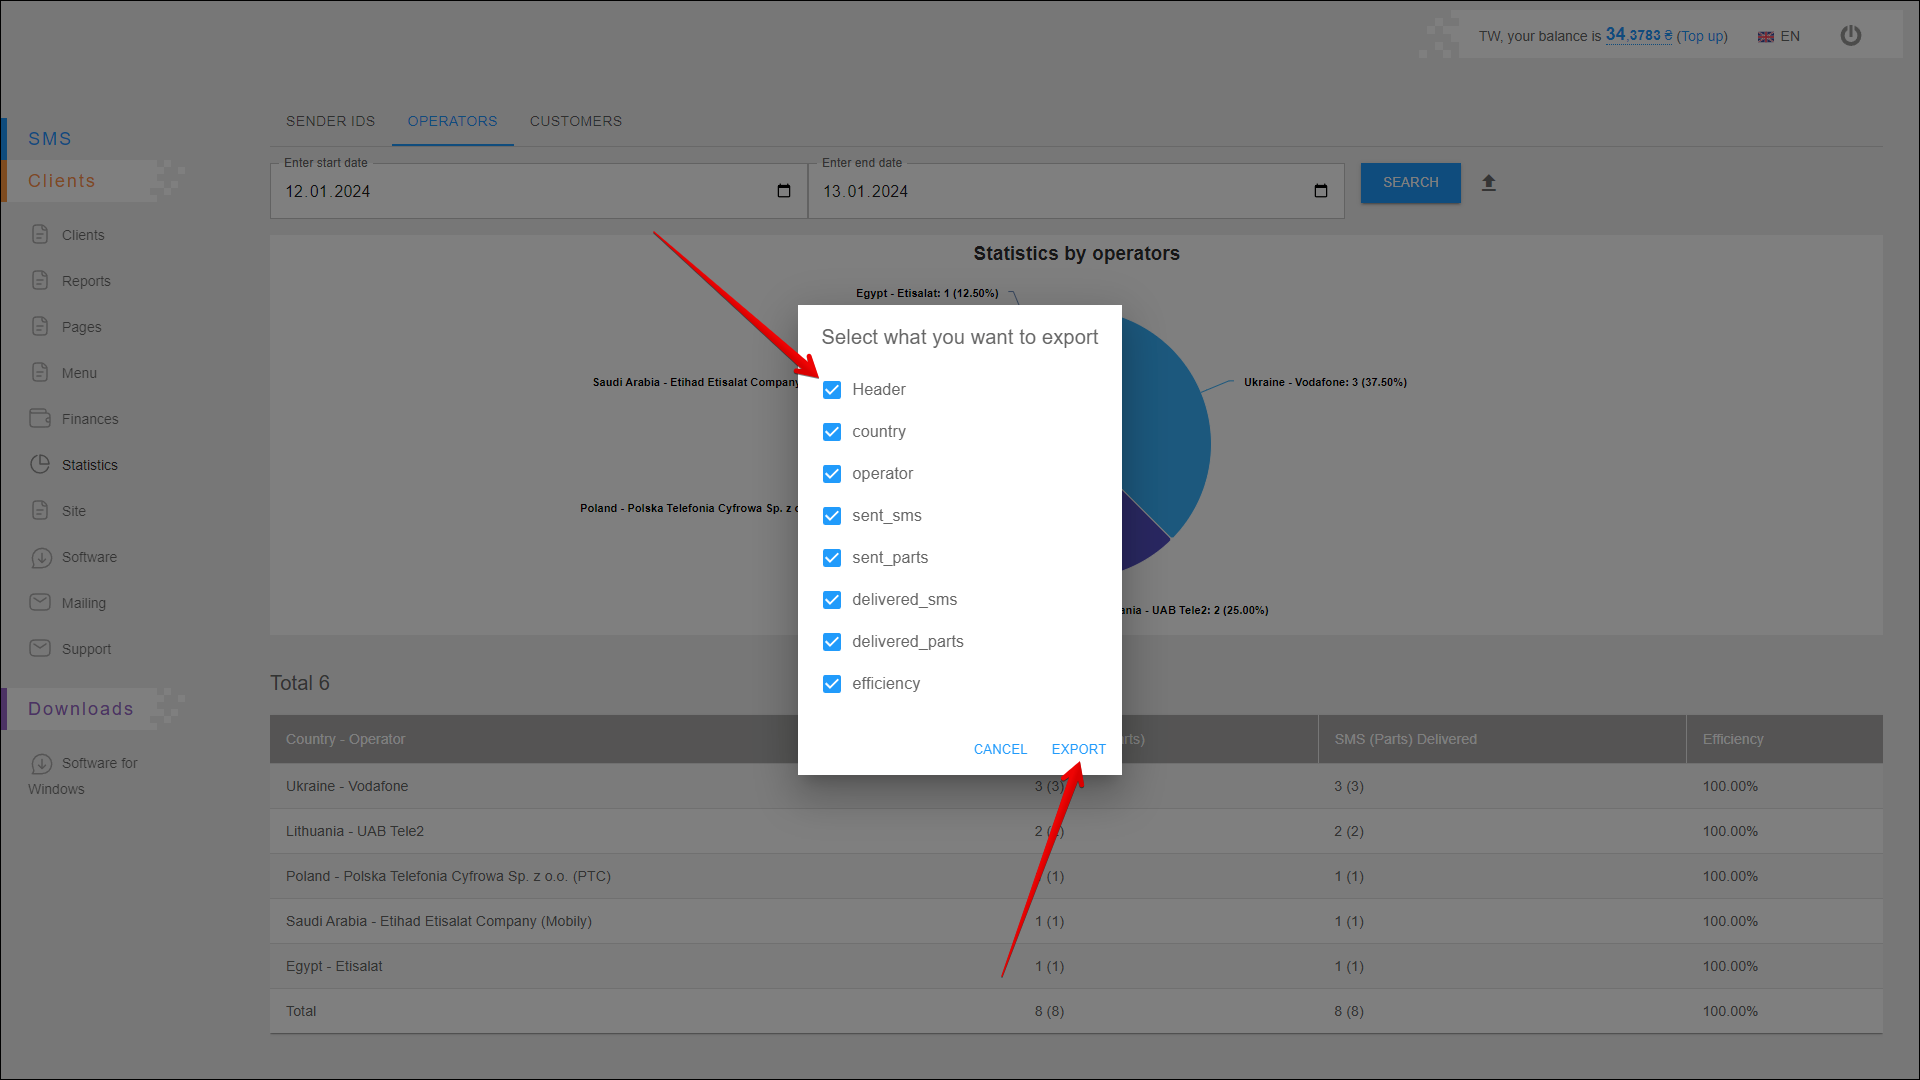Click the Top up balance link

tap(1702, 36)
